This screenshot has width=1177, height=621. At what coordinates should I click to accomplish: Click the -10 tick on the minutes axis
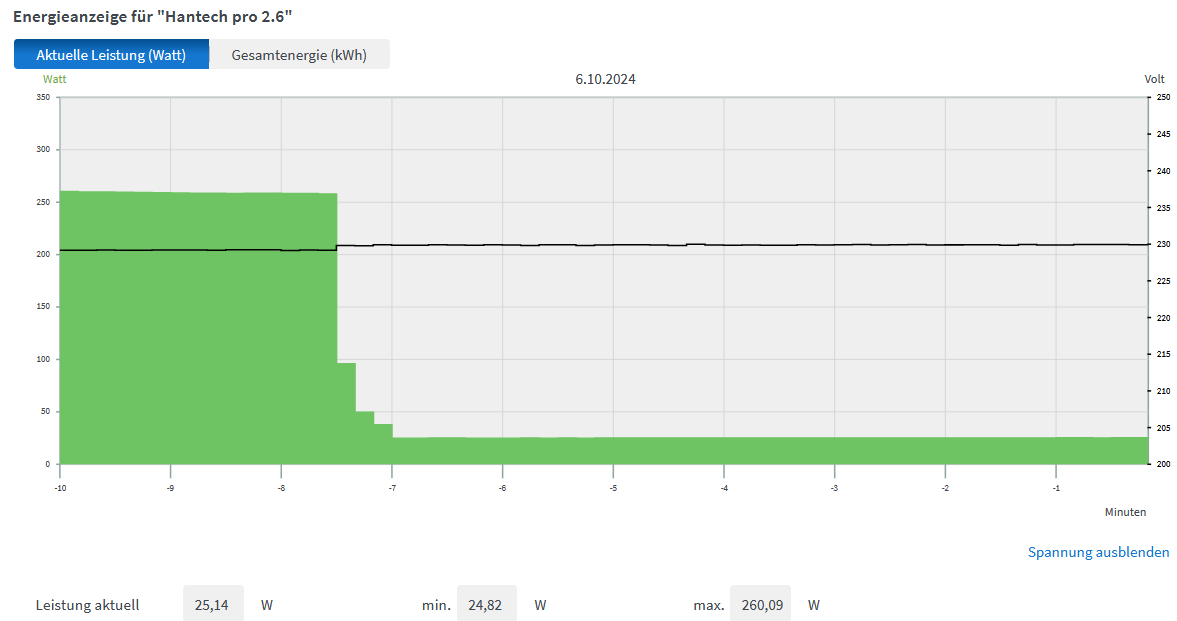(60, 488)
